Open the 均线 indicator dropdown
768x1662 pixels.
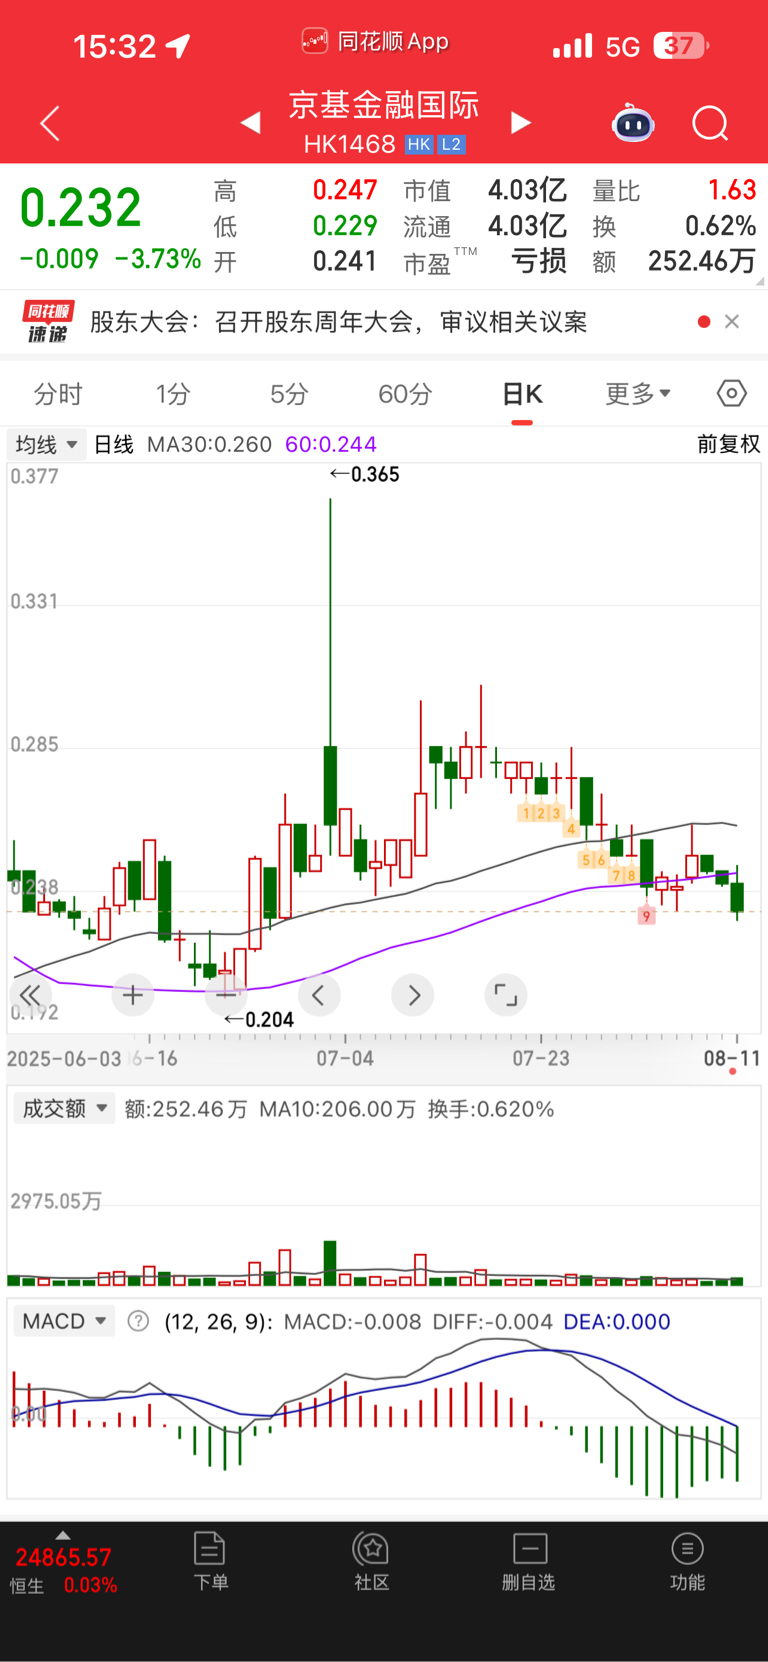[x=46, y=444]
